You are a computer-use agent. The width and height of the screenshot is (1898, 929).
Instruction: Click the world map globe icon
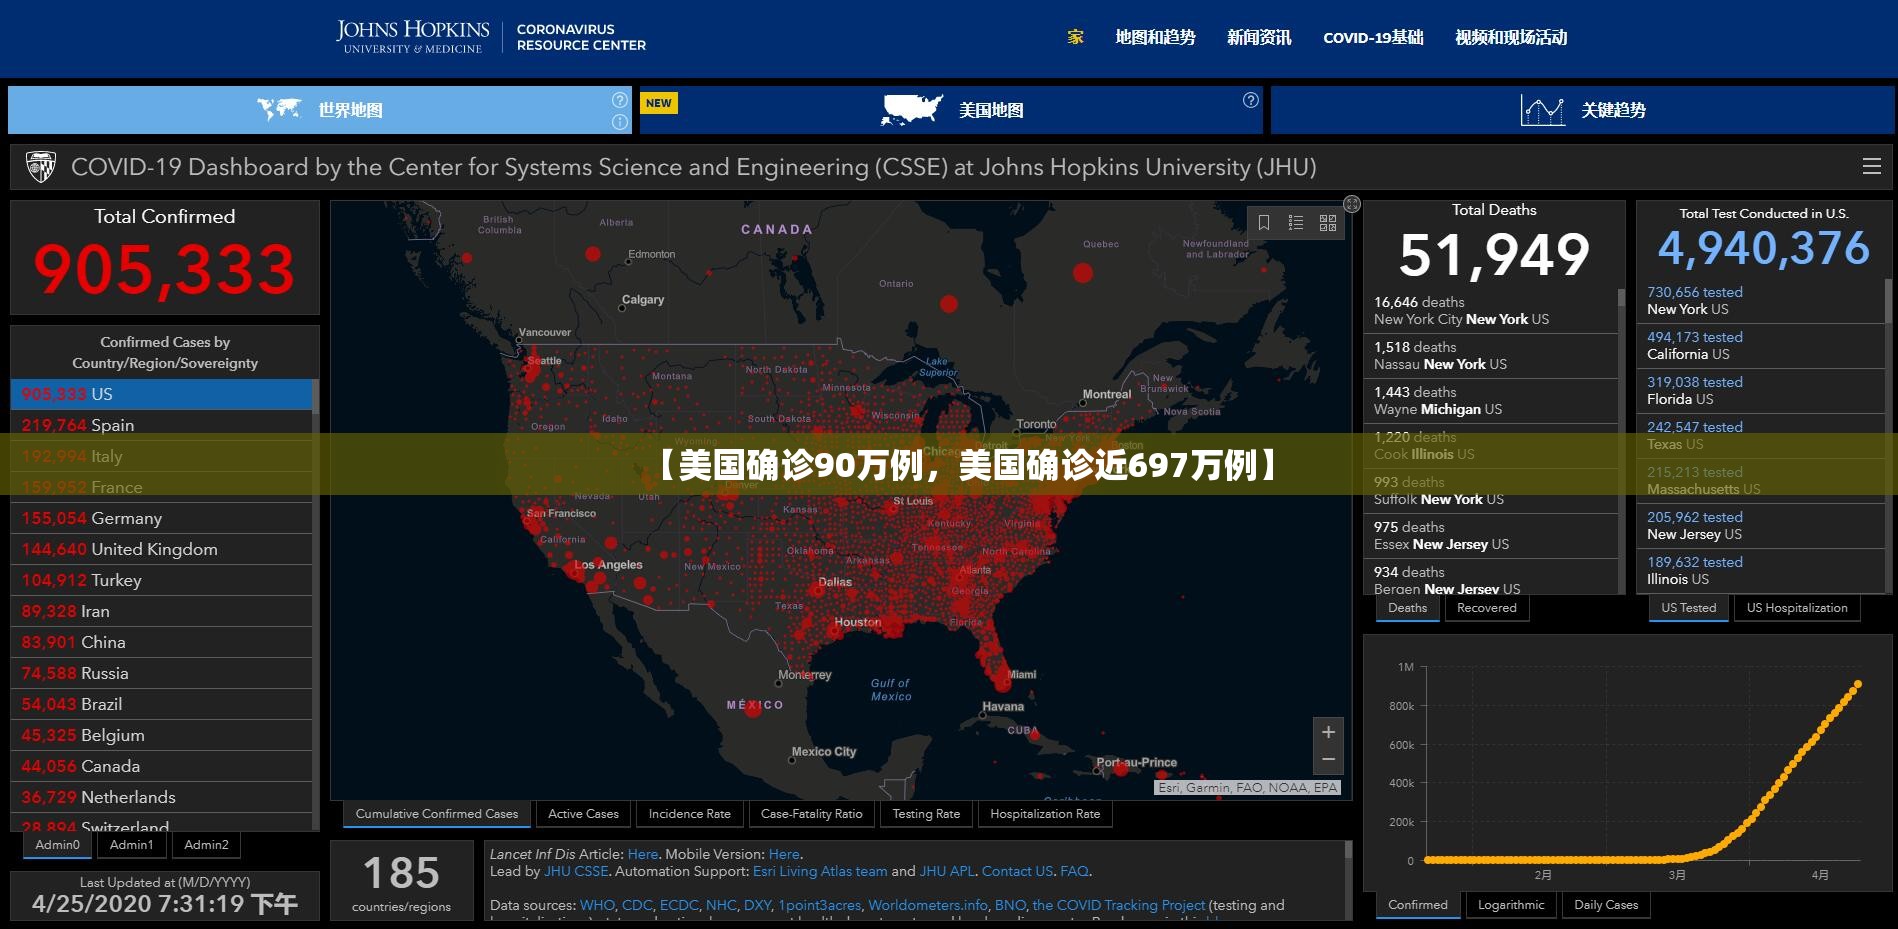pos(278,109)
